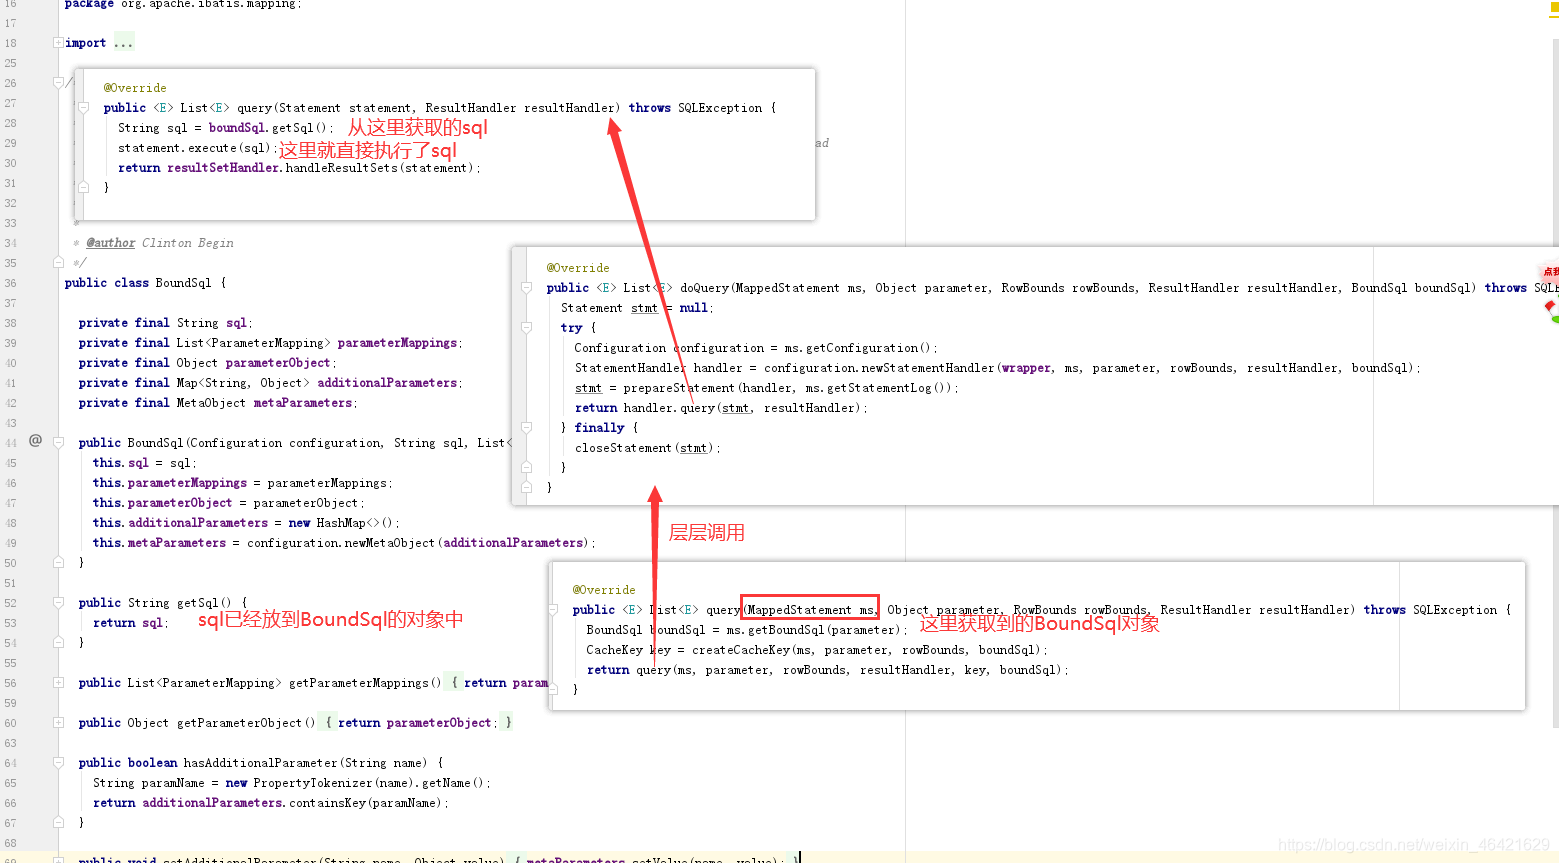1559x863 pixels.
Task: Click the red flag icon near the screen's right edge
Action: (x=1549, y=305)
